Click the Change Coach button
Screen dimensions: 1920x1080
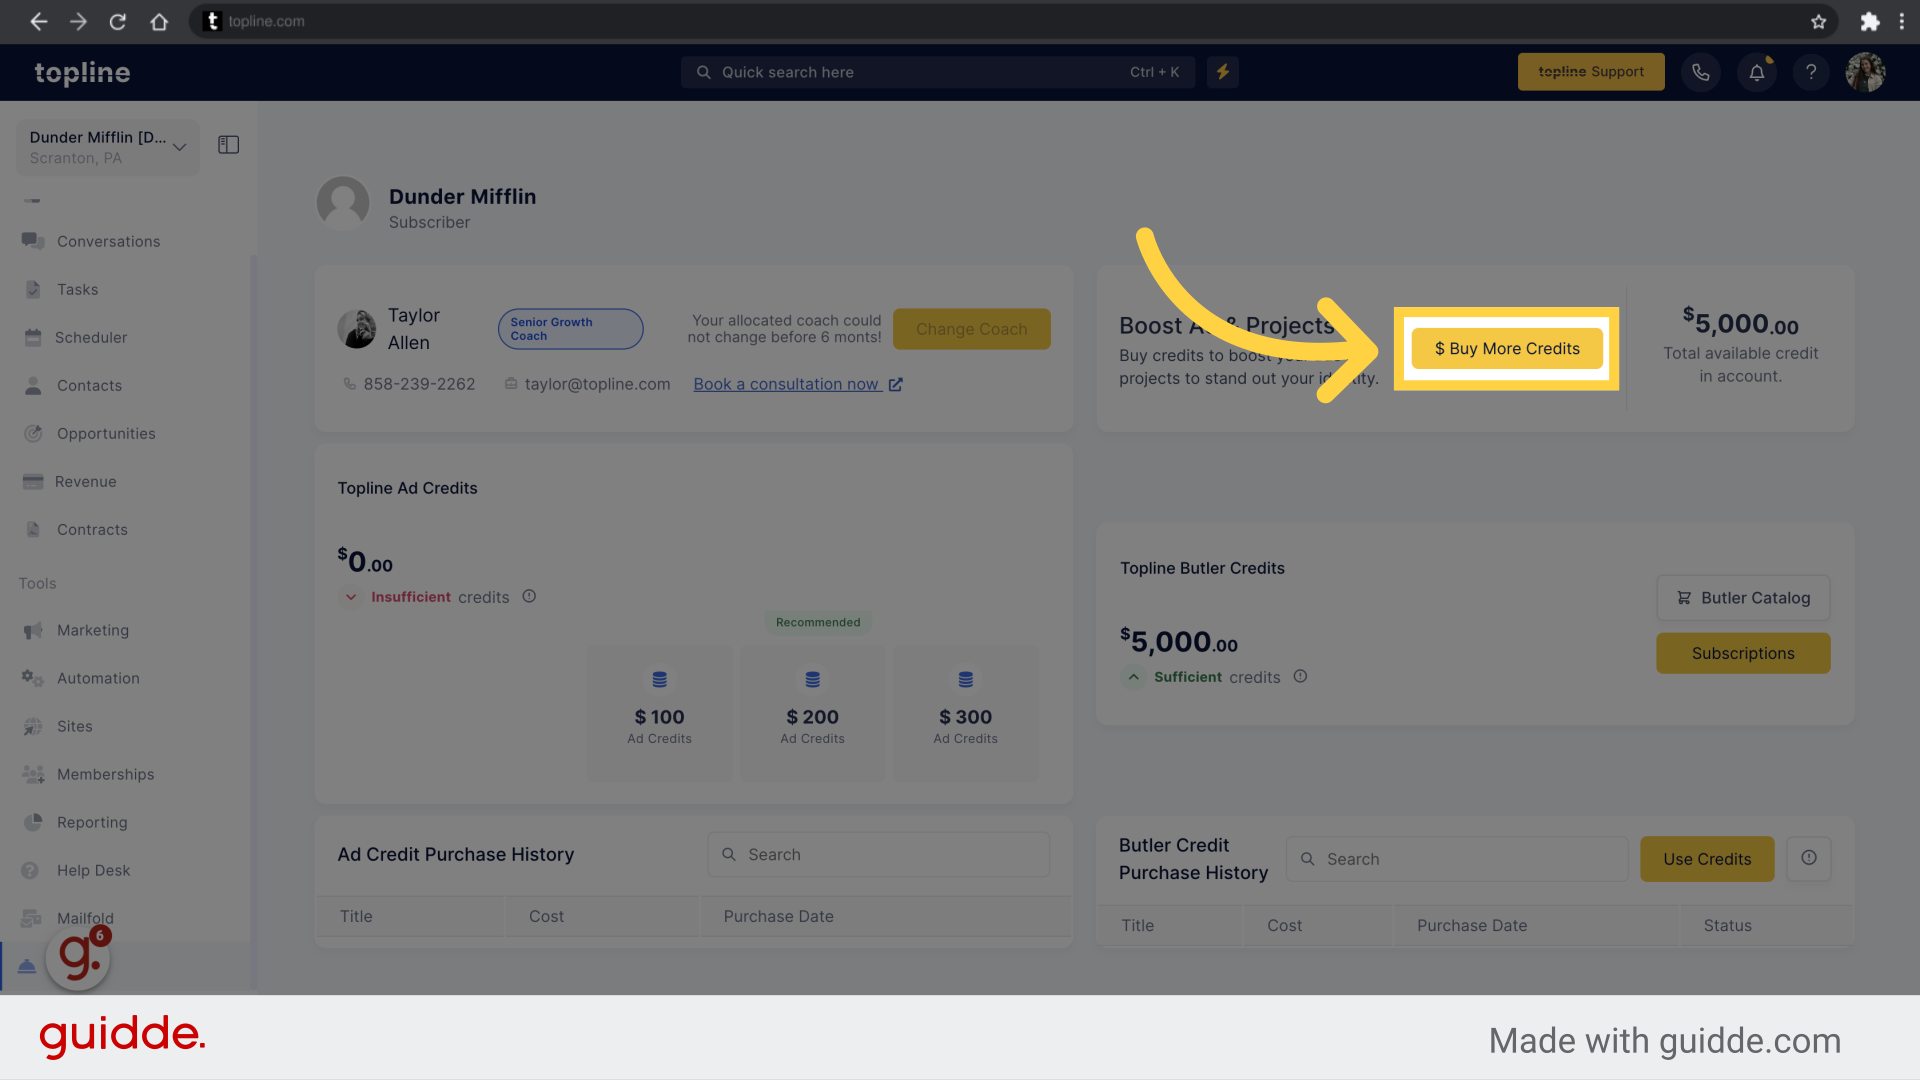tap(971, 329)
